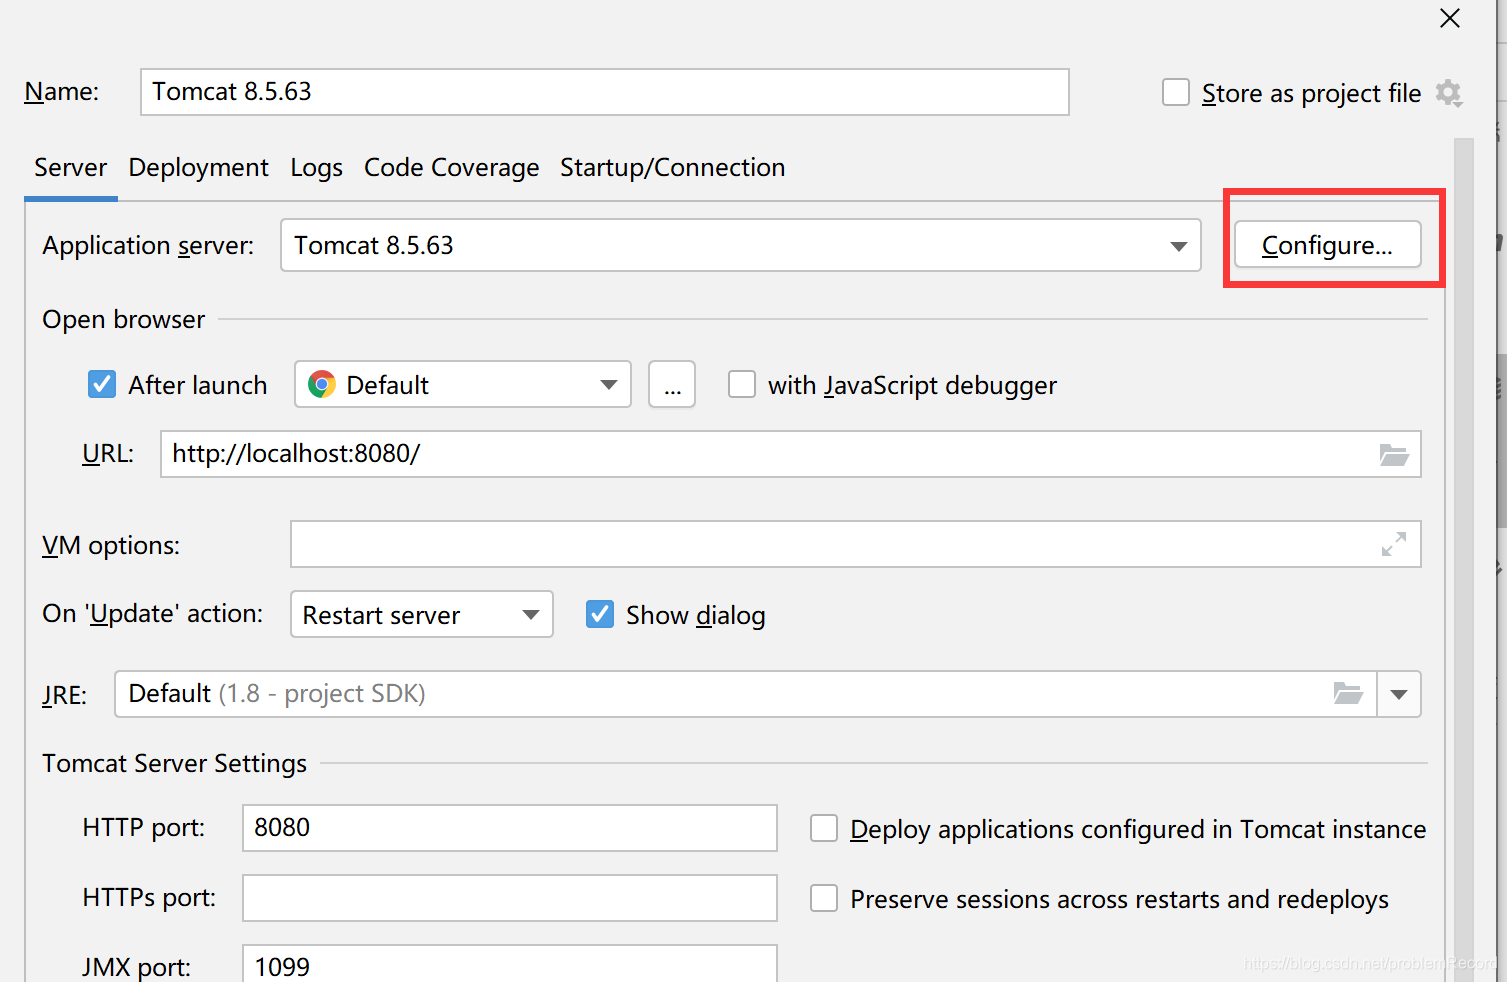Click the gear icon beside Store as project file
This screenshot has height=982, width=1507.
click(x=1448, y=93)
